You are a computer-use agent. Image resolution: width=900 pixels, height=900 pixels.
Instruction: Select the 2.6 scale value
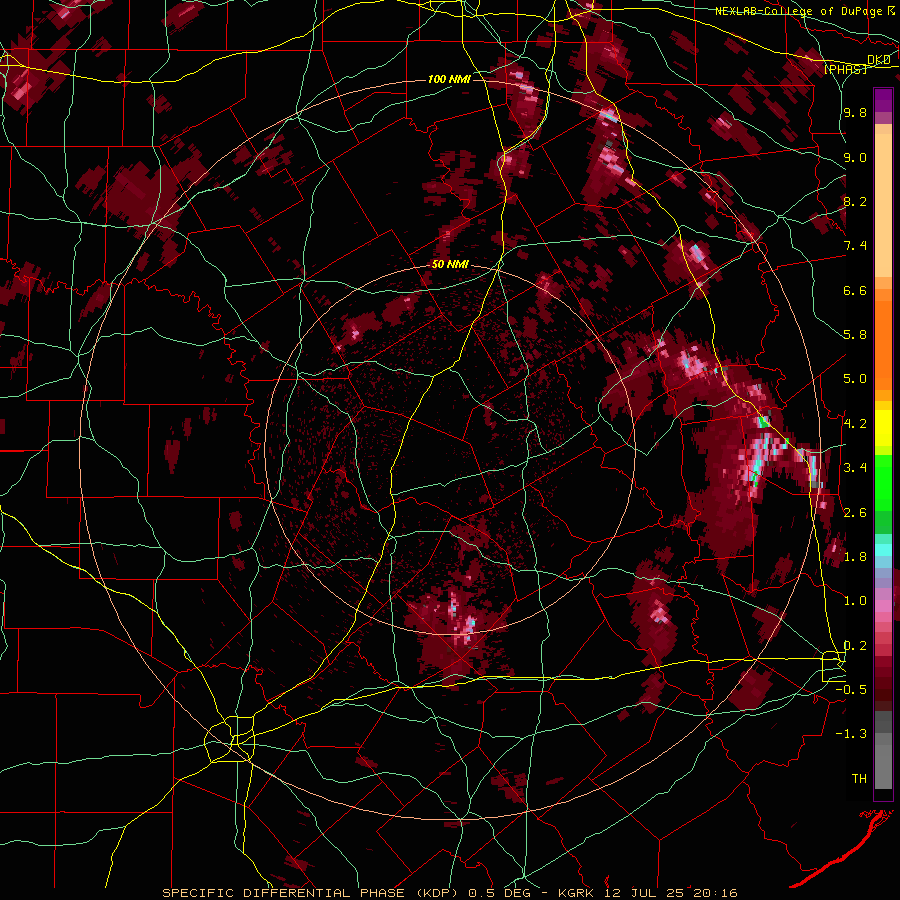855,513
